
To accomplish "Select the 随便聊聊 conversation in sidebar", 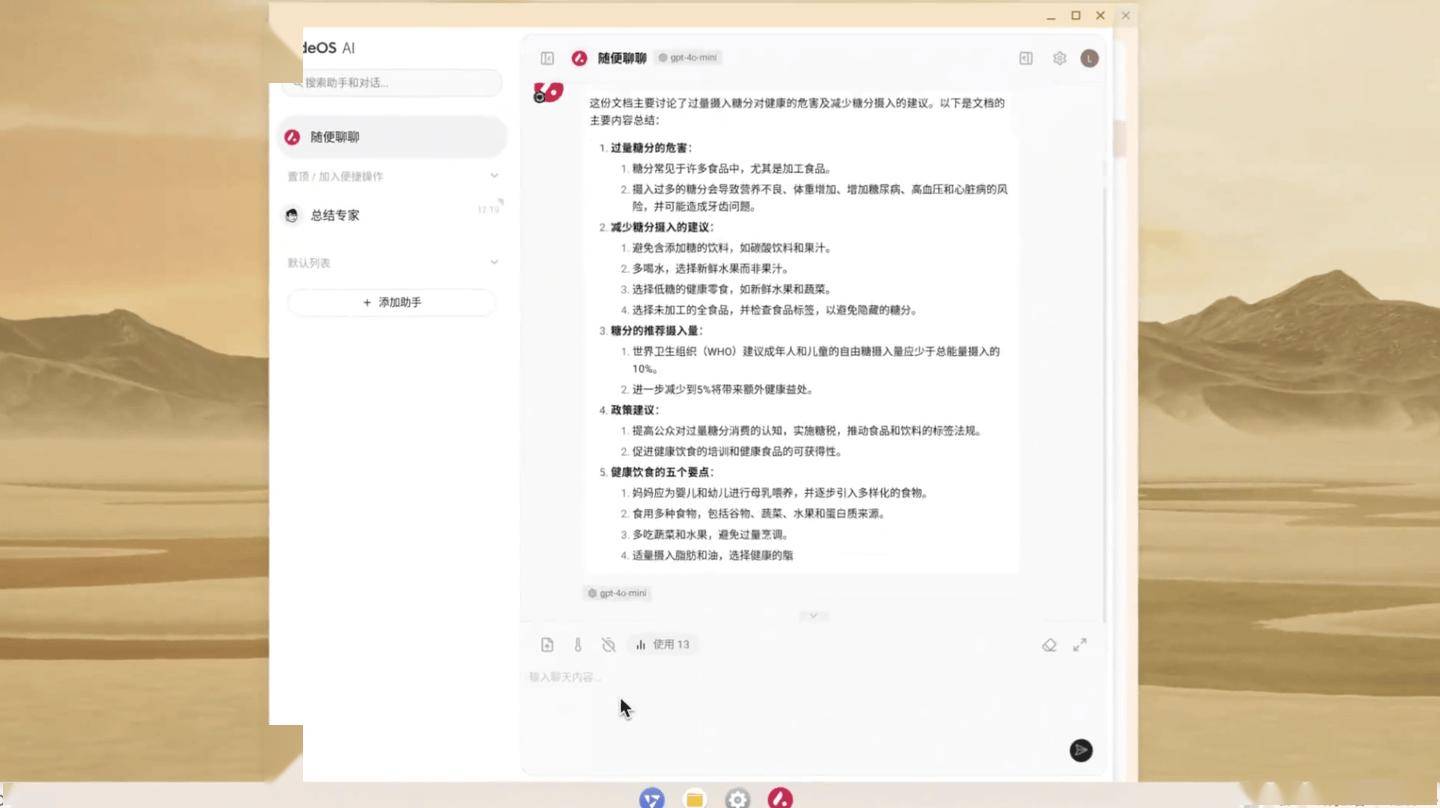I will click(391, 137).
